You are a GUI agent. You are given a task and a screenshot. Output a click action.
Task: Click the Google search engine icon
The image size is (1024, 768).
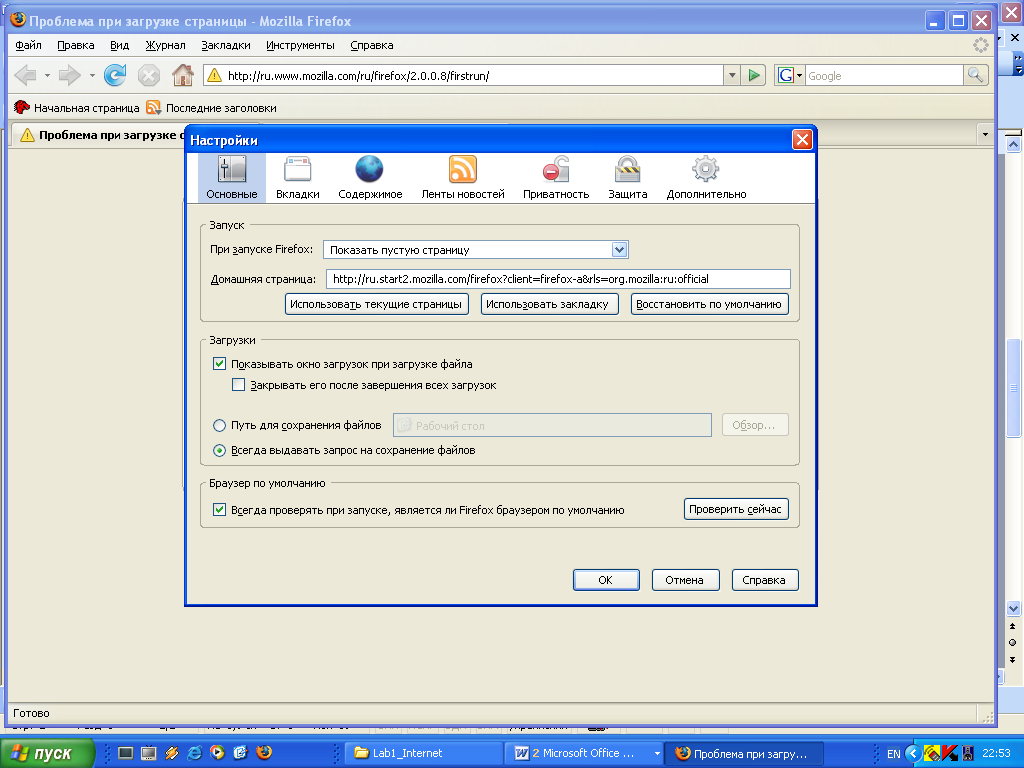coord(786,75)
